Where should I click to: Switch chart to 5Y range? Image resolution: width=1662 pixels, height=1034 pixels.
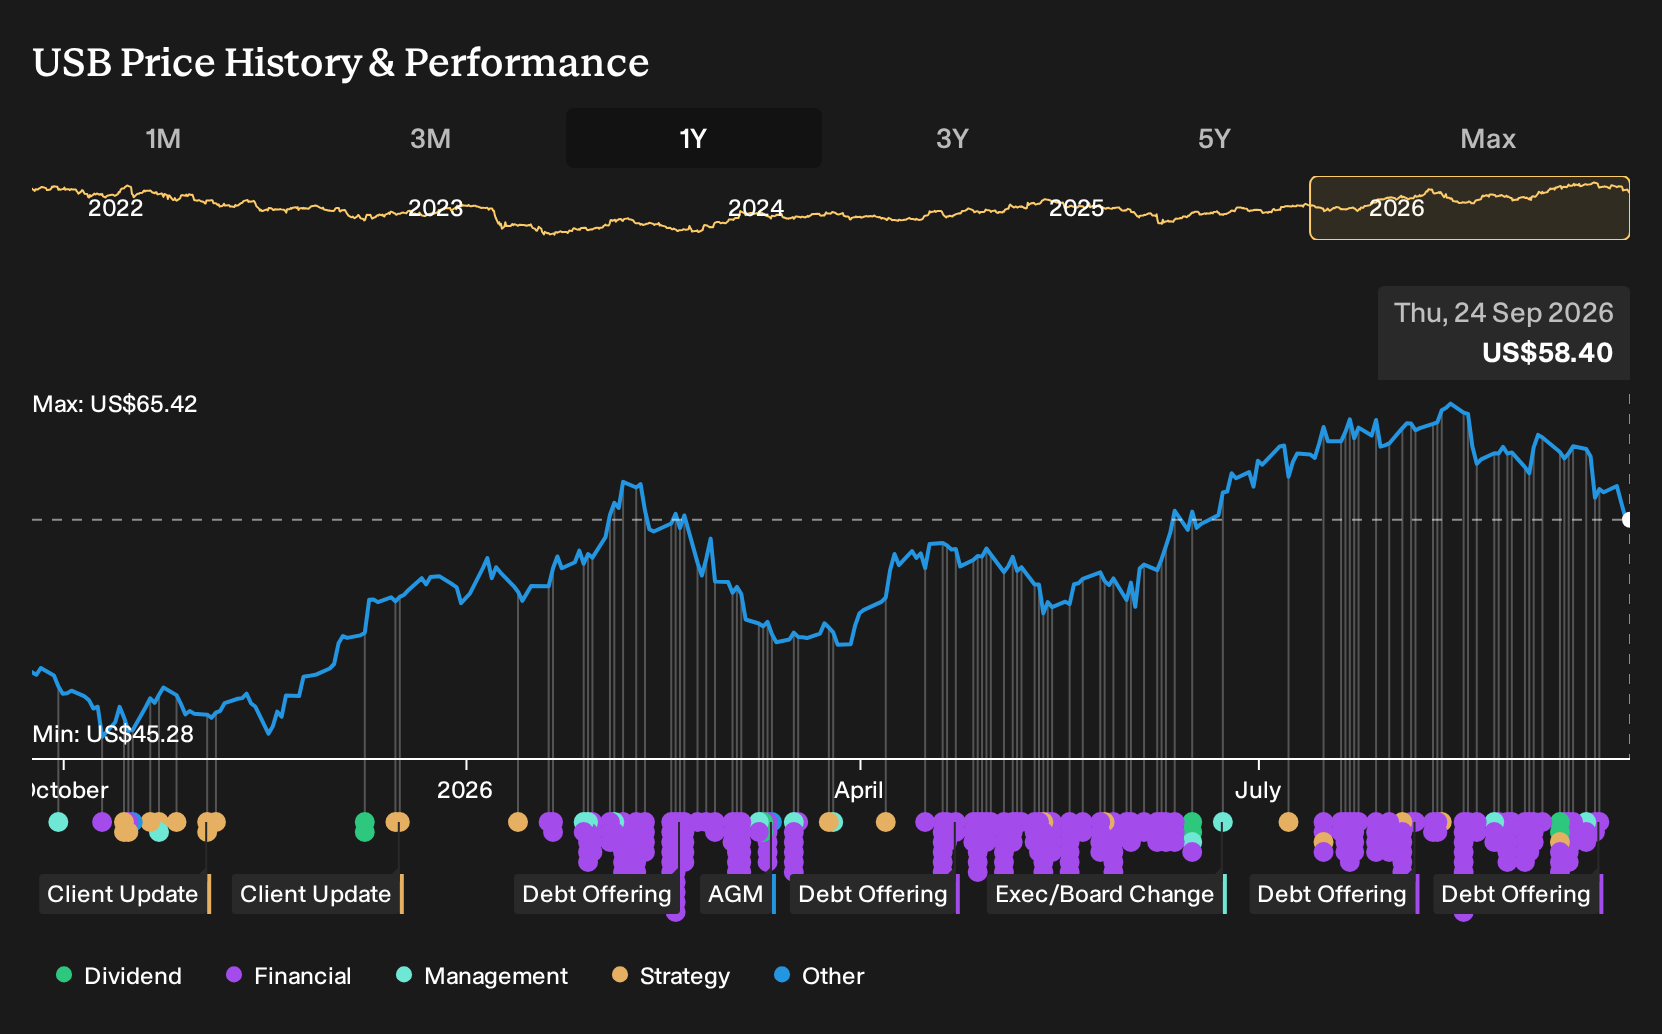pyautogui.click(x=1214, y=138)
